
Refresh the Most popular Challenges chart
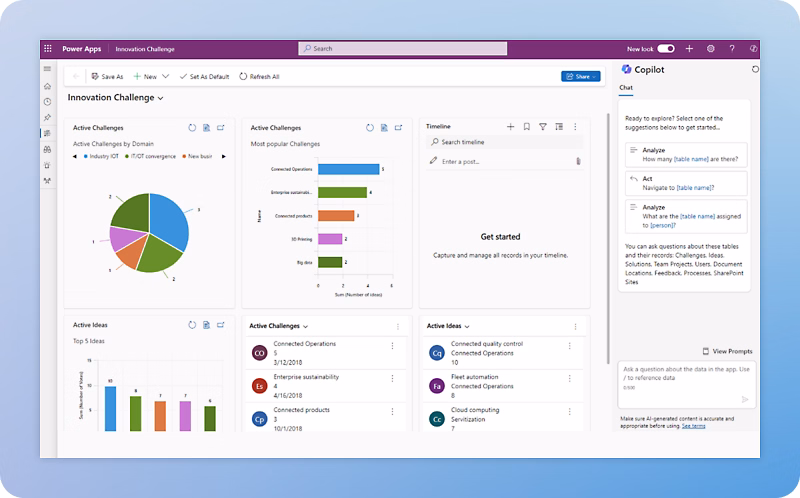click(x=370, y=128)
